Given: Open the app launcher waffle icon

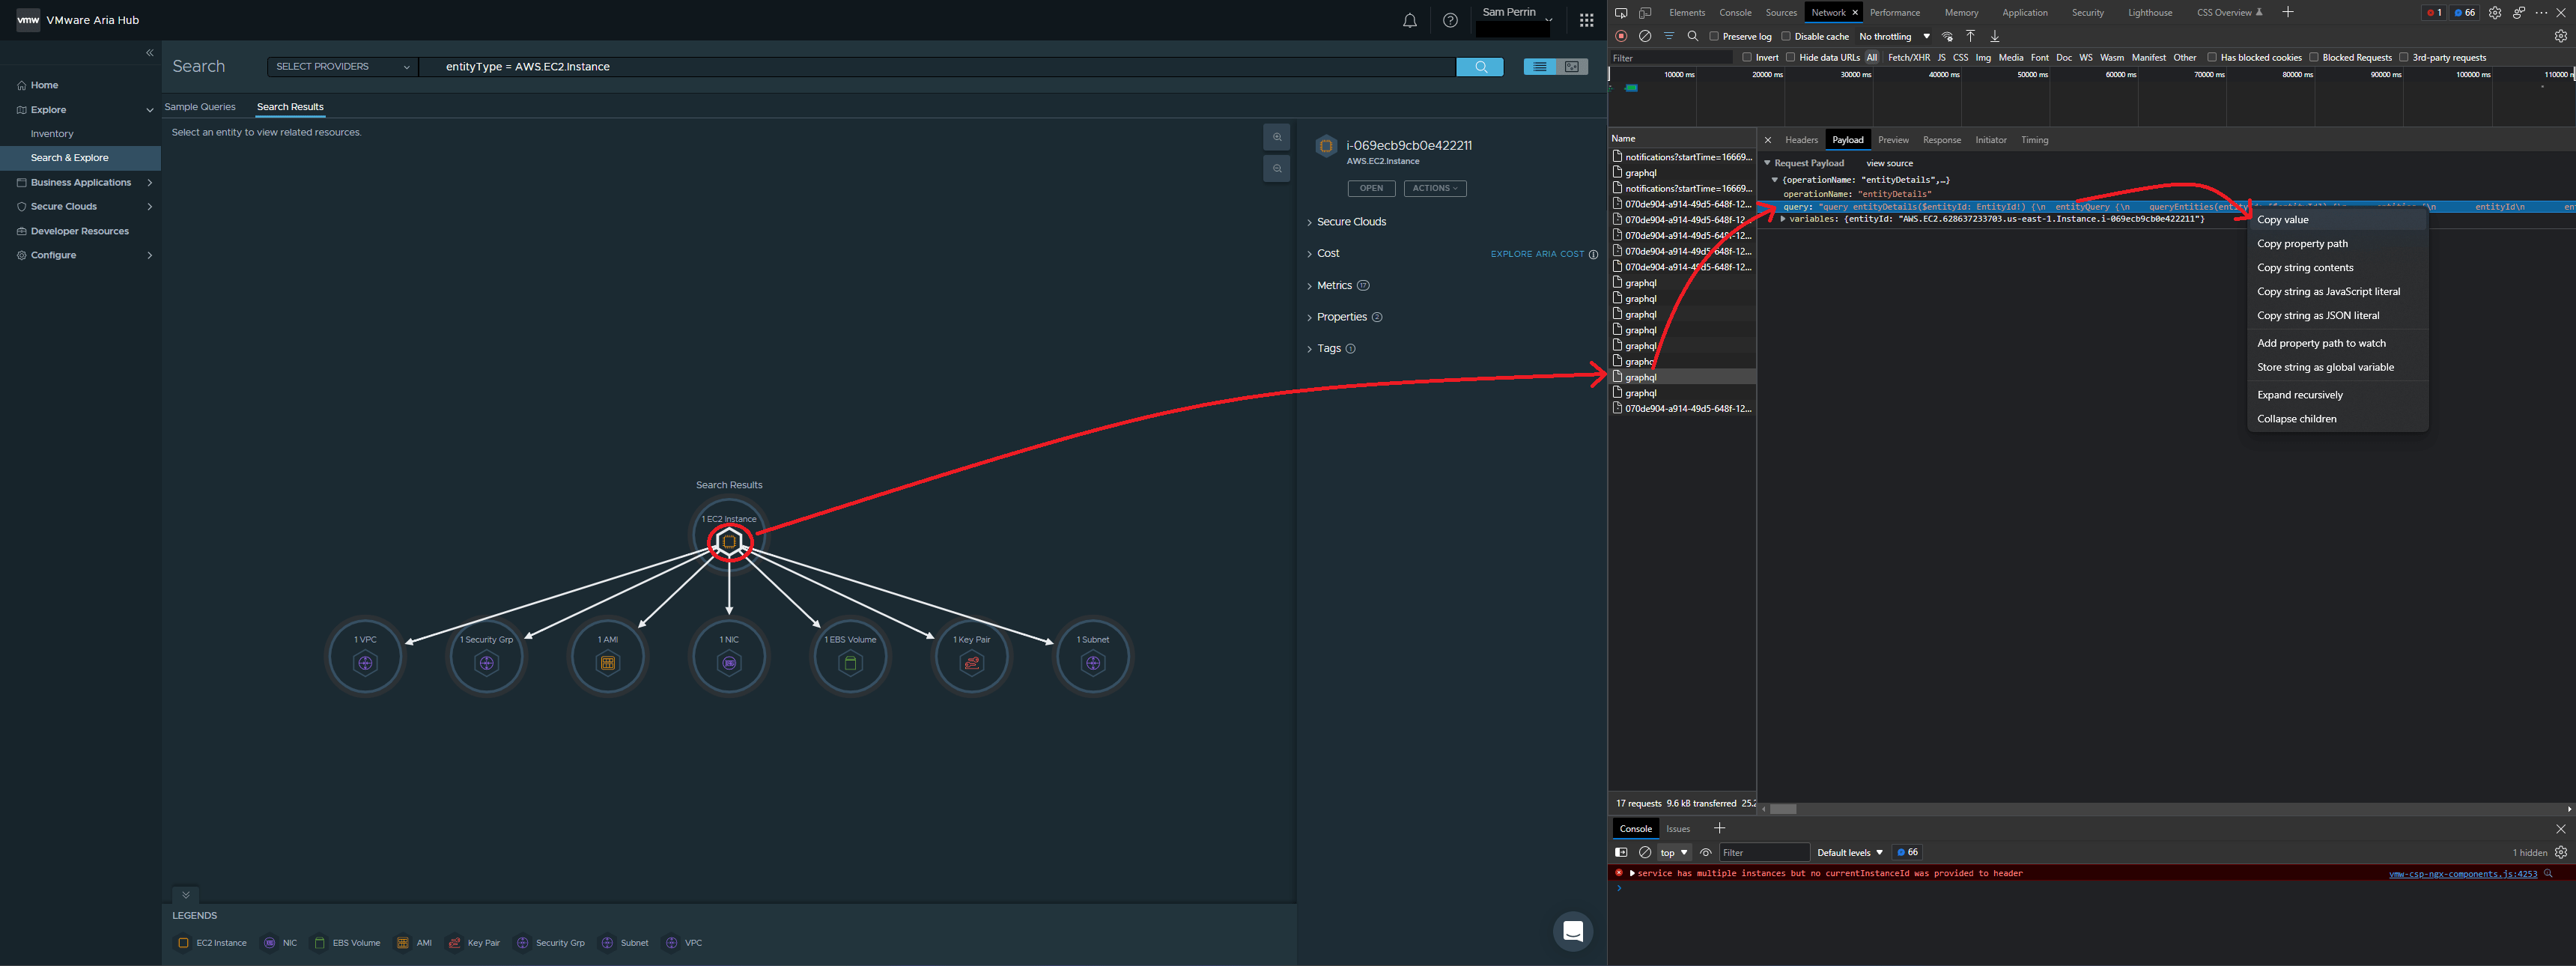Looking at the screenshot, I should point(1586,20).
